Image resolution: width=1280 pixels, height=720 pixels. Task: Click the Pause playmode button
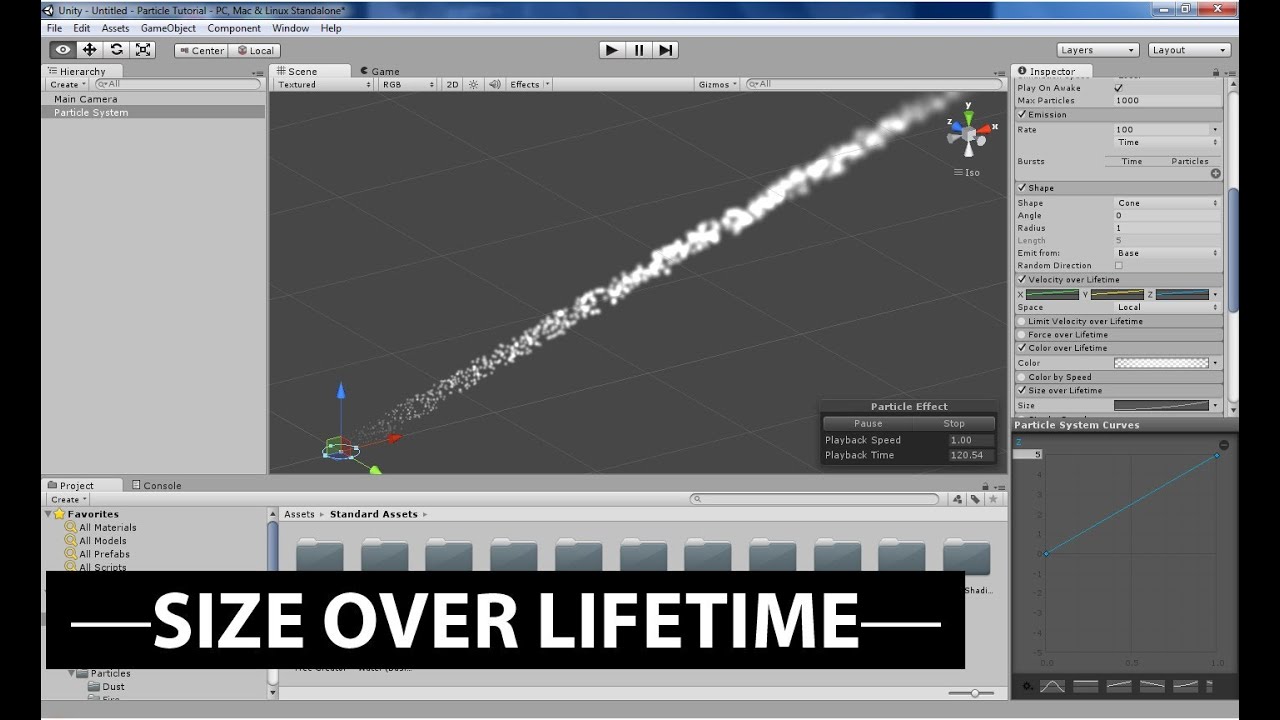[639, 50]
